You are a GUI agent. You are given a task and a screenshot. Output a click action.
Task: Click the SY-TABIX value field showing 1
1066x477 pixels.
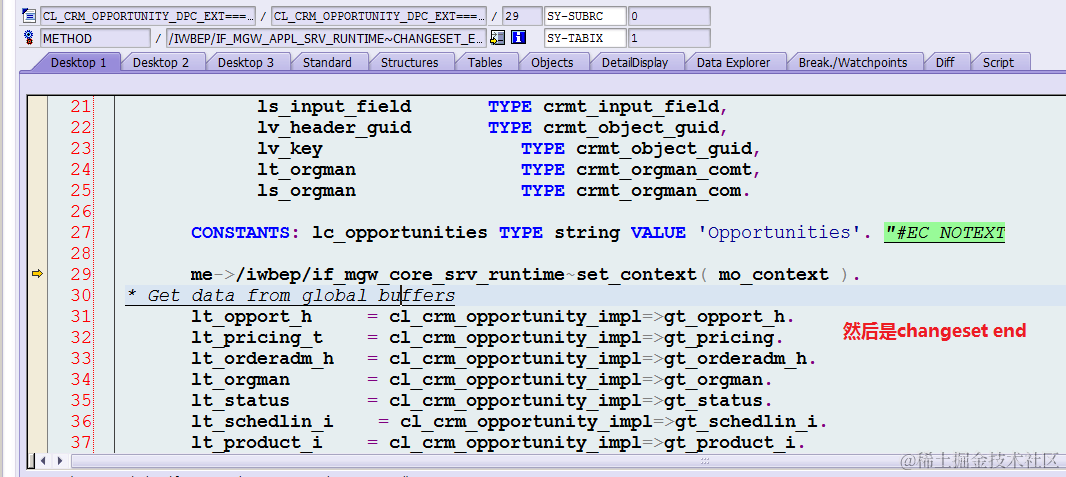(x=669, y=38)
